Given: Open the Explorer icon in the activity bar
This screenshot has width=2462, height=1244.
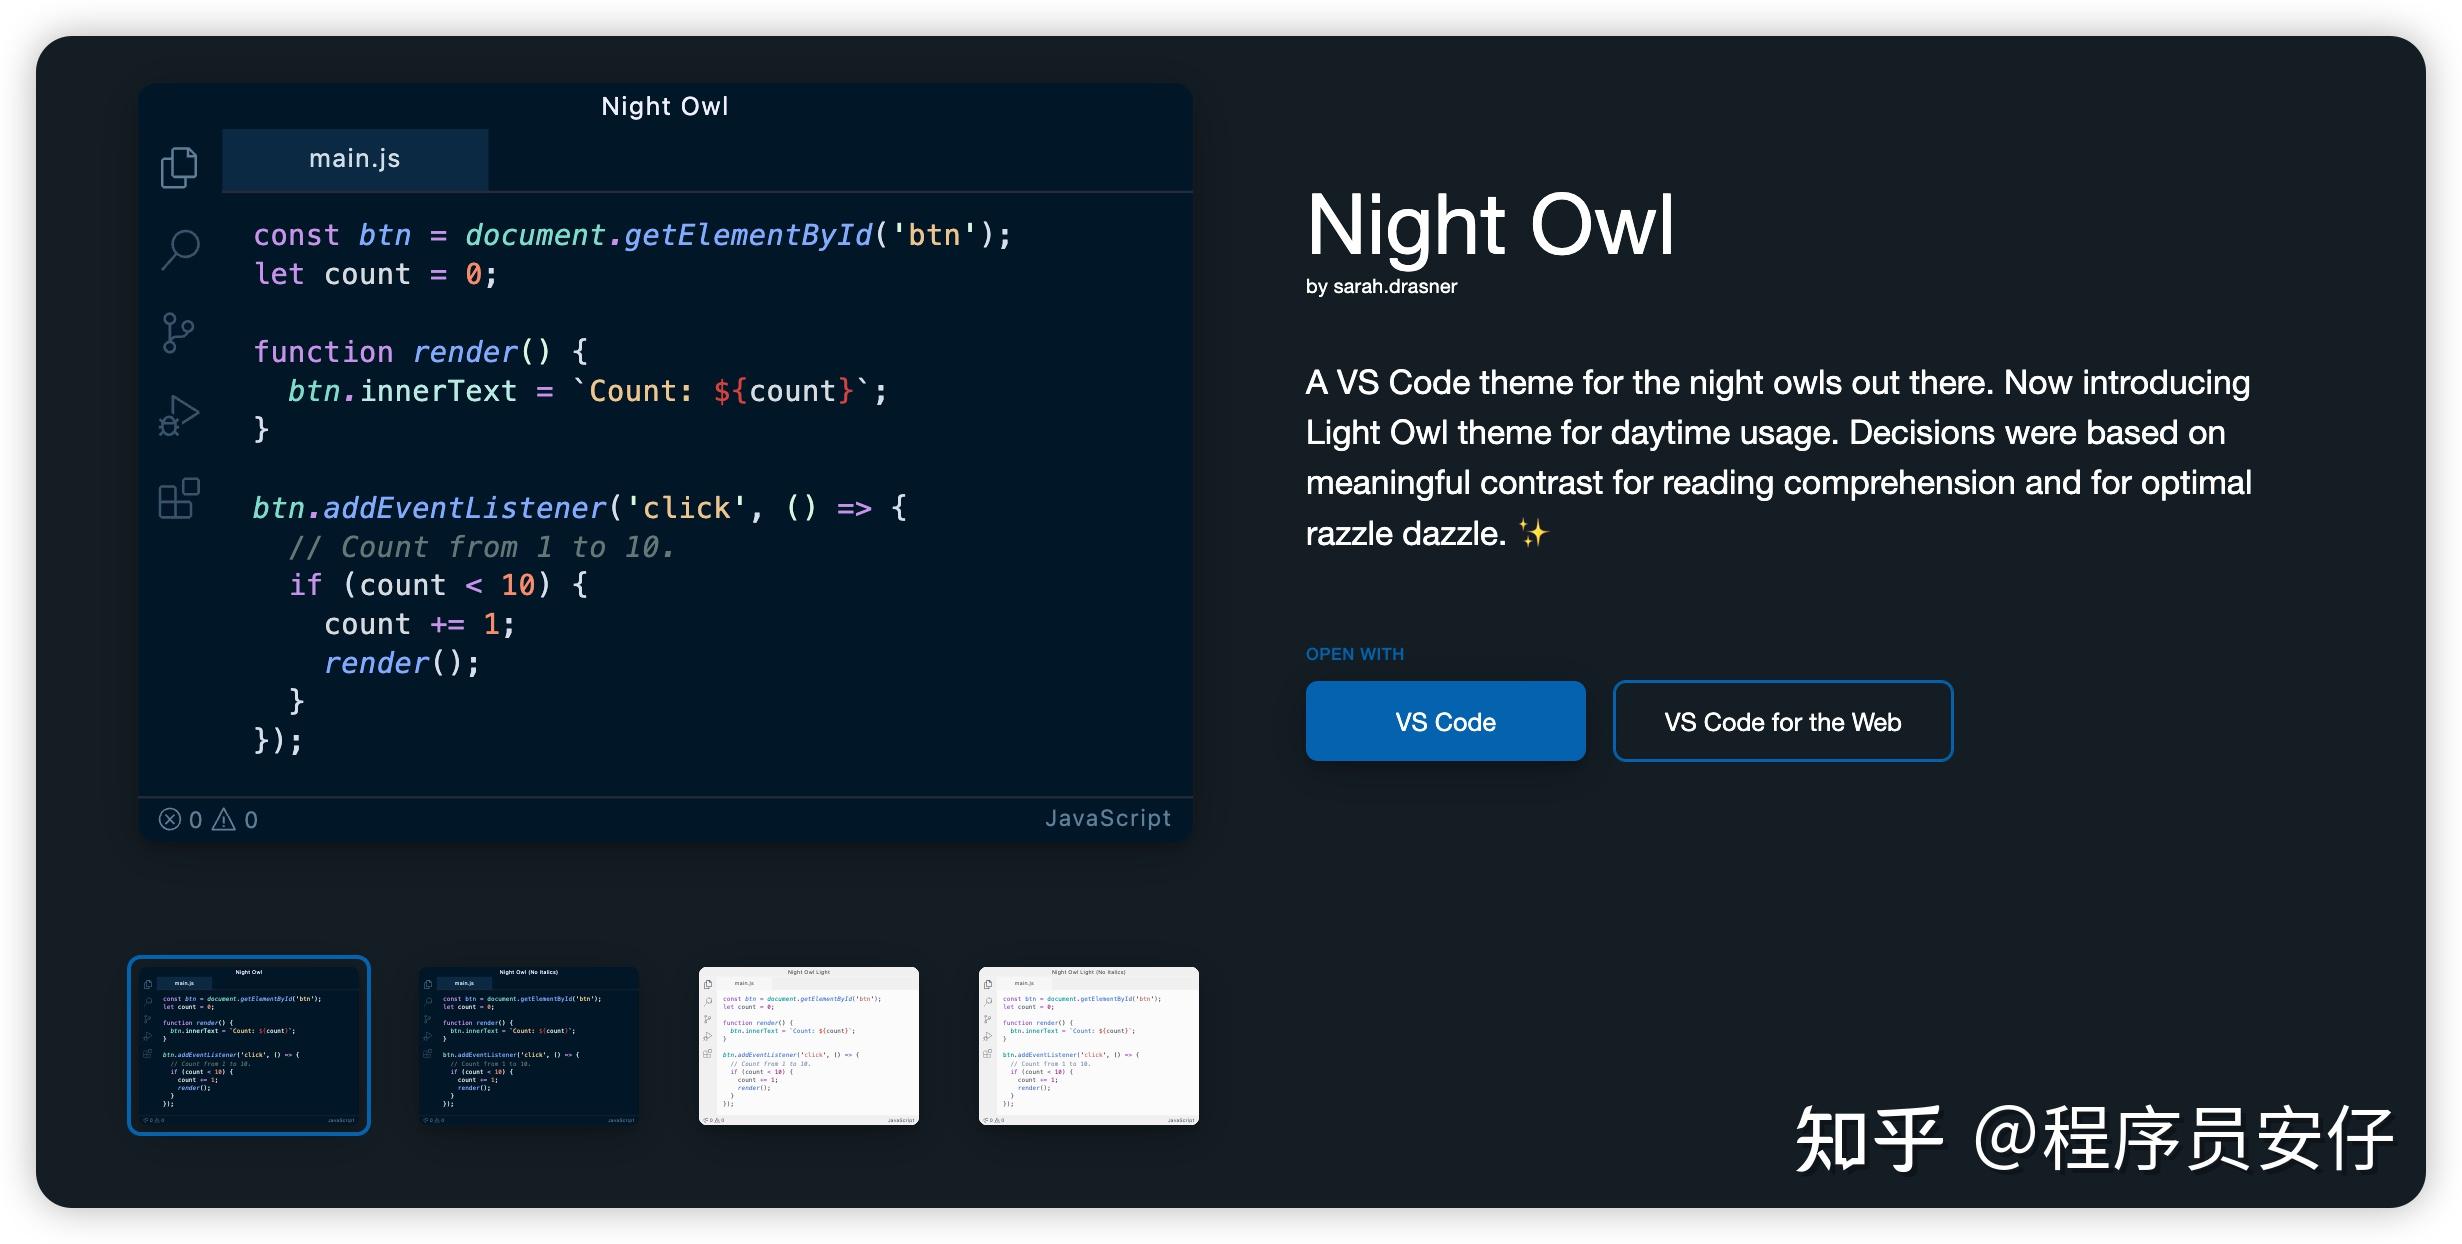Looking at the screenshot, I should point(179,167).
